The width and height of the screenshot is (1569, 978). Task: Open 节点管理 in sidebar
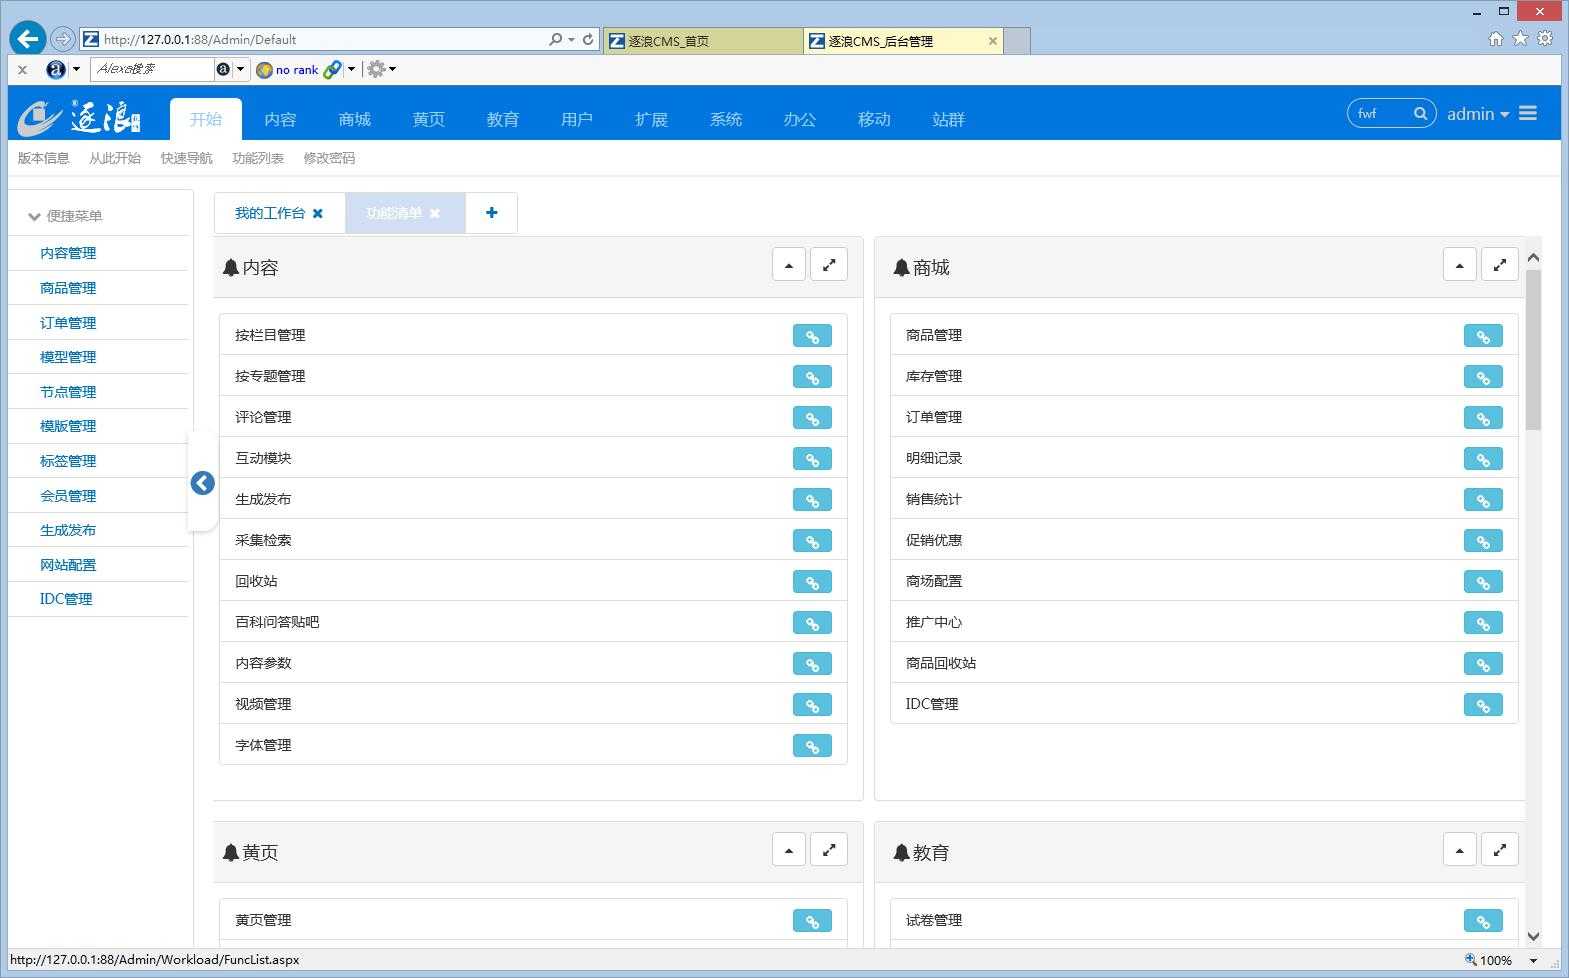click(x=68, y=392)
